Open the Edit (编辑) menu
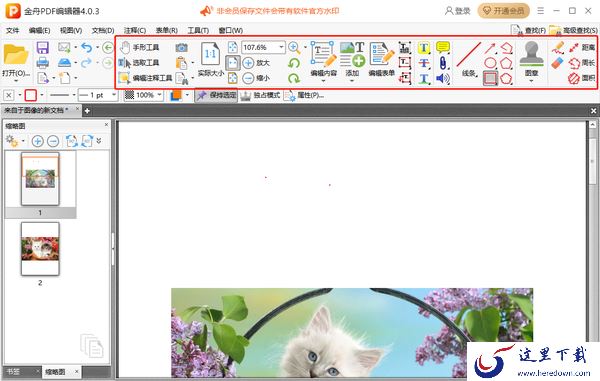This screenshot has width=600, height=381. point(39,30)
